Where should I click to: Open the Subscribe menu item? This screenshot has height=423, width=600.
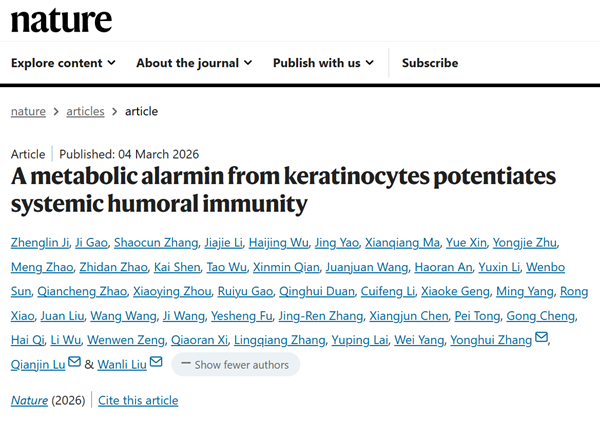pos(430,63)
